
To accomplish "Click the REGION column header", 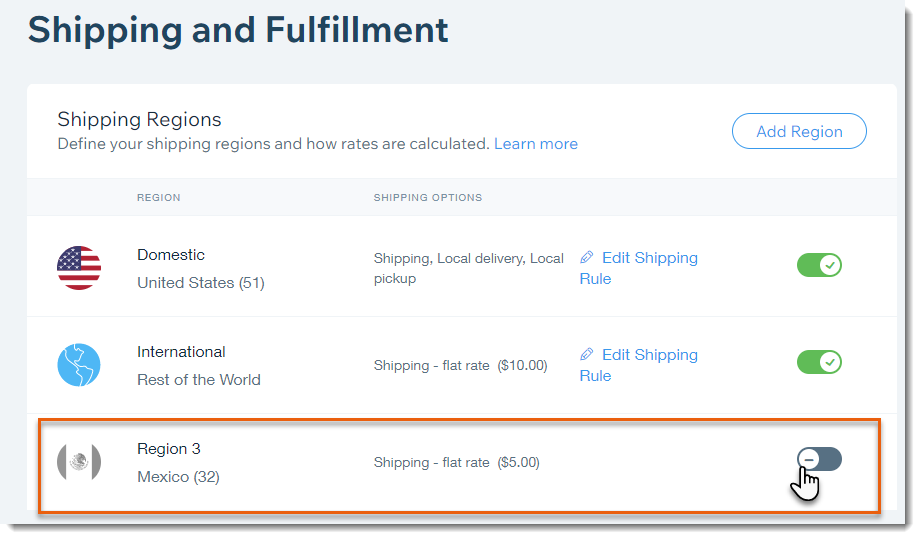I will coord(158,198).
